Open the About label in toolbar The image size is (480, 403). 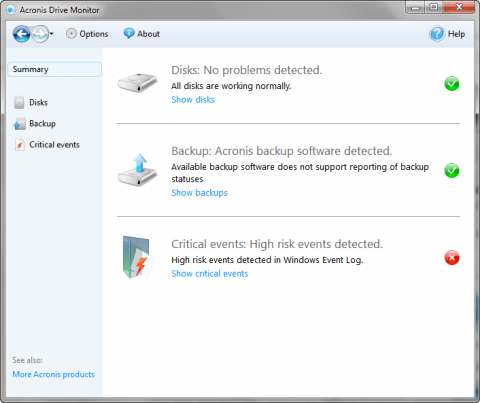tap(149, 34)
